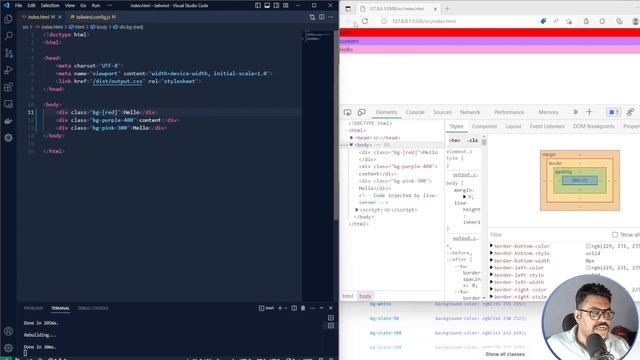Open the Remote Explorer icon in activity bar
The height and width of the screenshot is (360, 640).
click(x=8, y=104)
